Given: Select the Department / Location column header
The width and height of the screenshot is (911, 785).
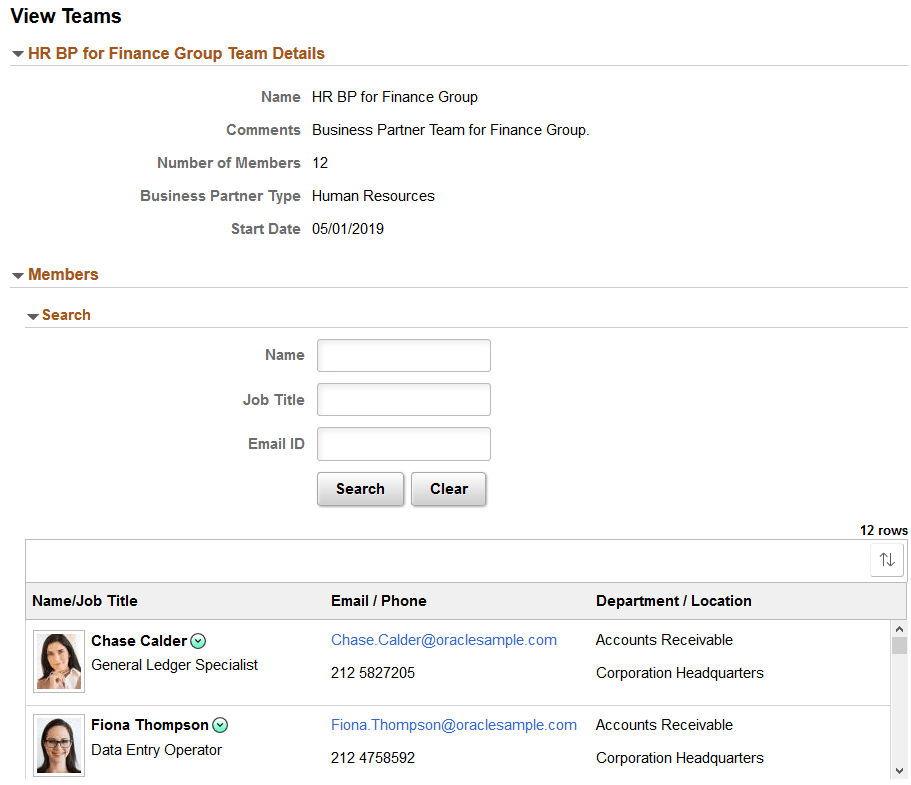Looking at the screenshot, I should tap(673, 601).
